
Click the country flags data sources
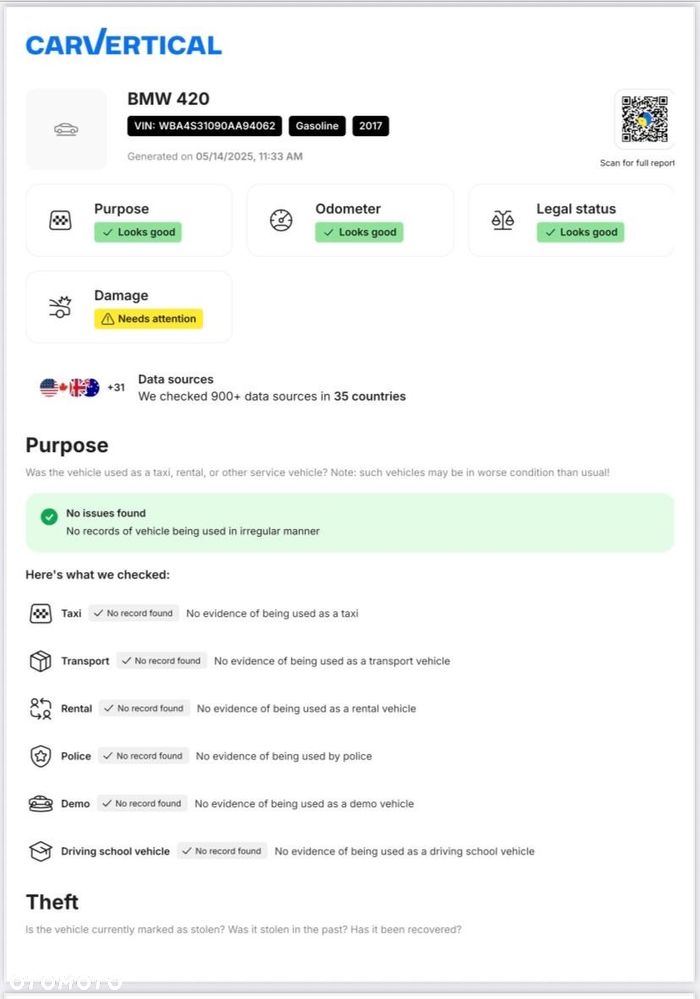pos(70,388)
